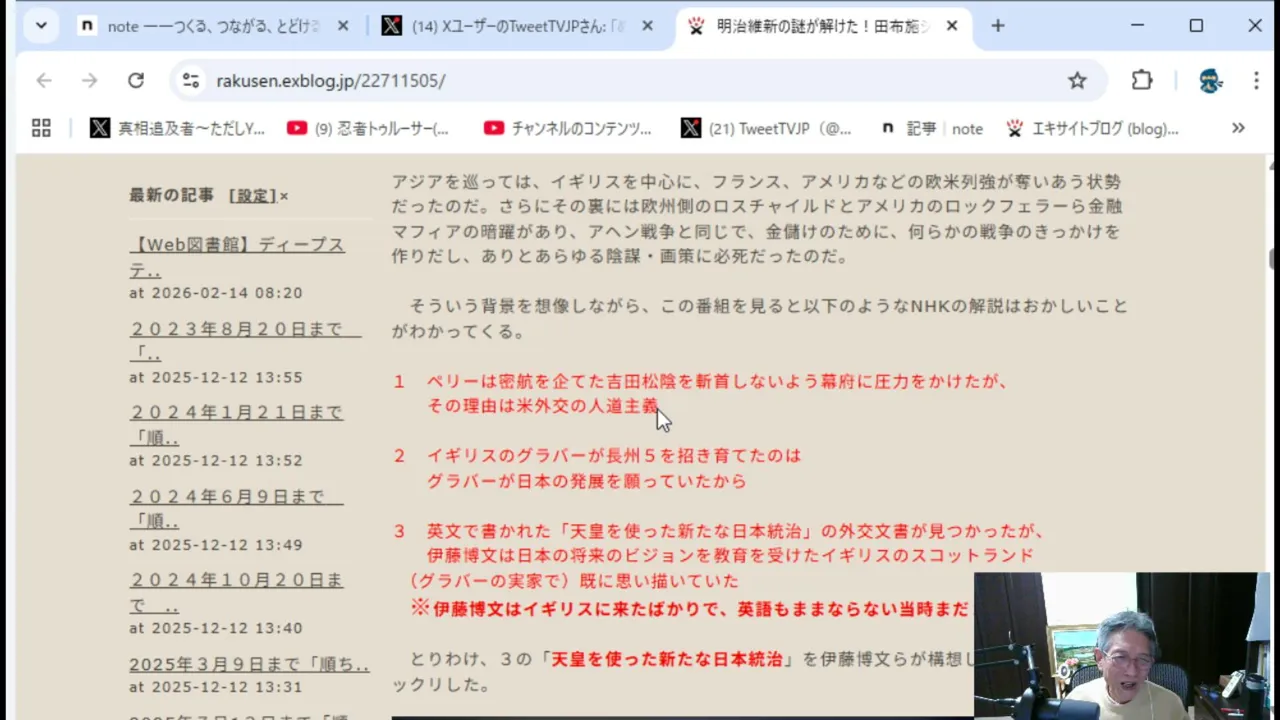This screenshot has height=720, width=1280.
Task: Click paragraph starting アジアを巡っては
Action: (759, 219)
